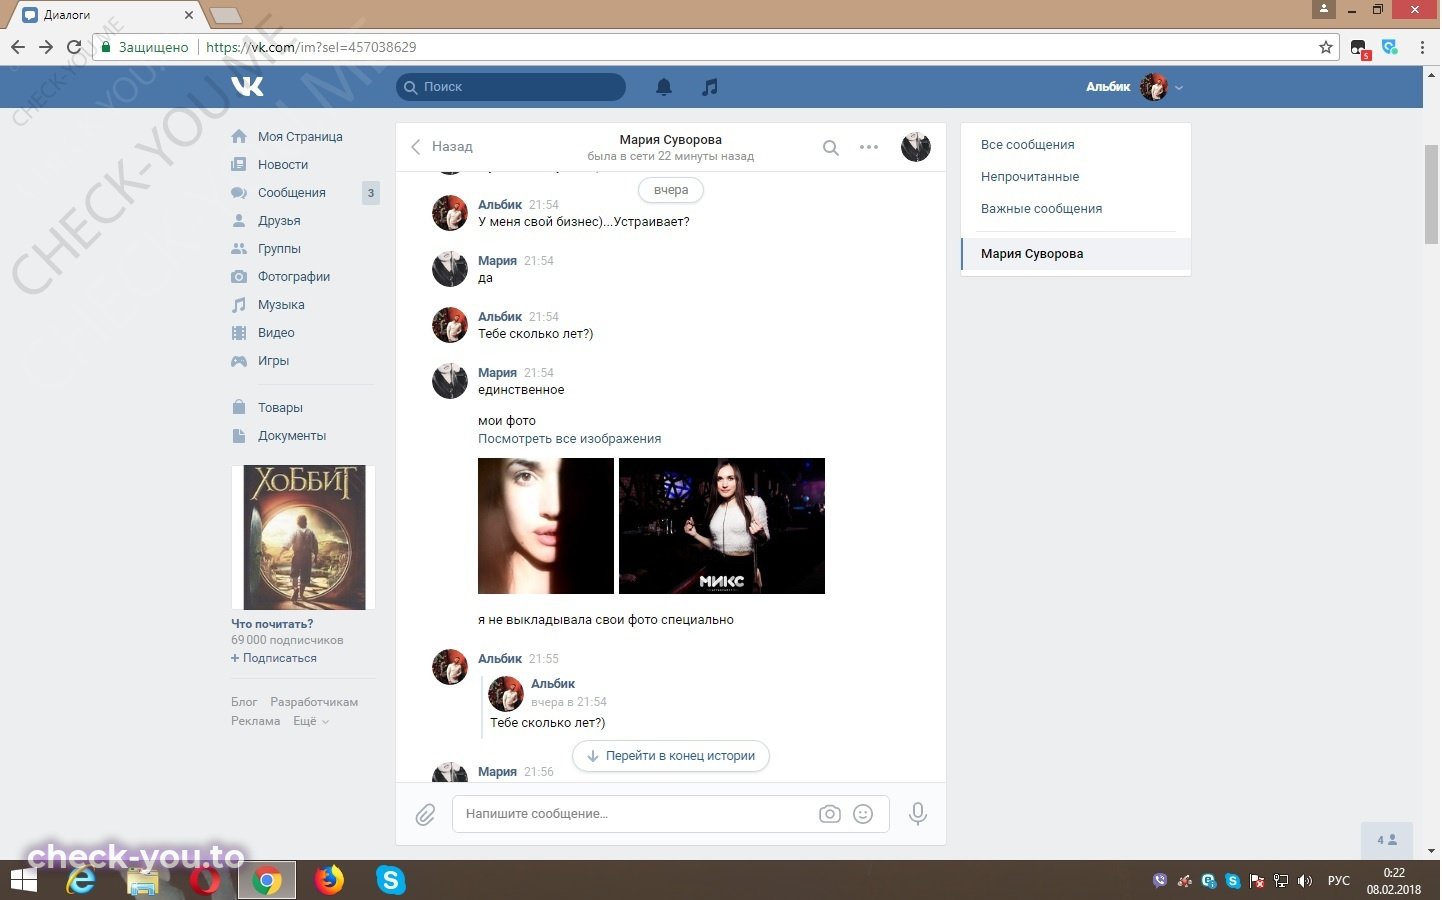The height and width of the screenshot is (900, 1442).
Task: Bookmark page with the star icon
Action: click(x=1326, y=47)
